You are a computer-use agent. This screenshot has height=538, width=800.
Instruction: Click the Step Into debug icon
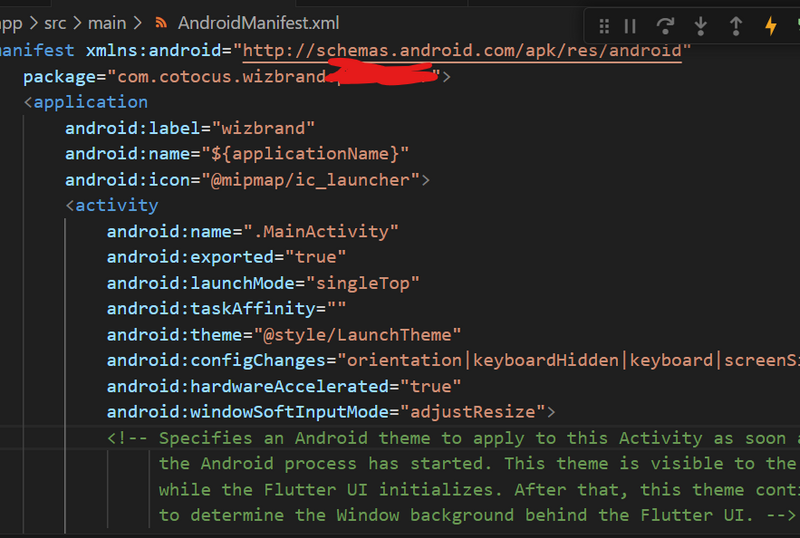click(700, 26)
